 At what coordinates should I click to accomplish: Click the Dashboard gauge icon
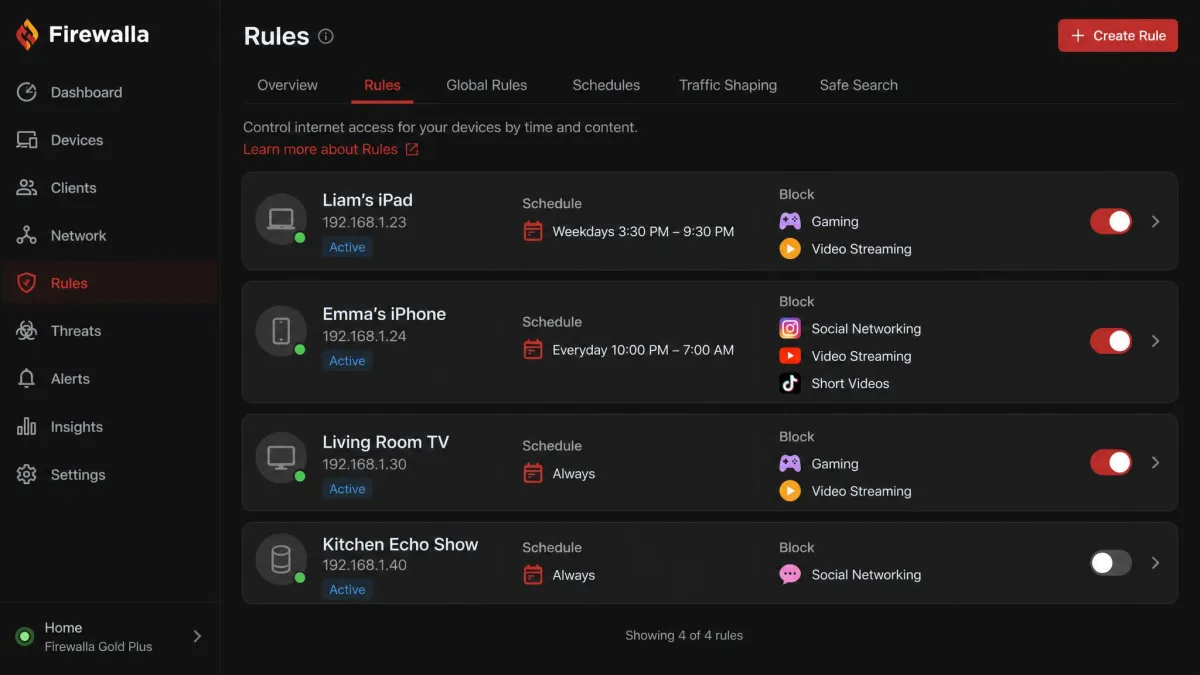(27, 92)
